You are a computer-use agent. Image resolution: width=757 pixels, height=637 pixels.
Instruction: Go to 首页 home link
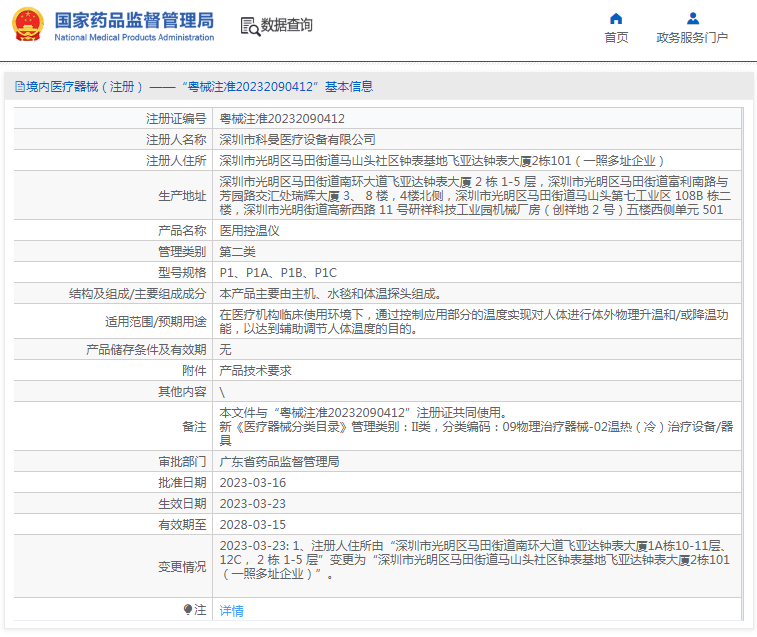click(617, 38)
